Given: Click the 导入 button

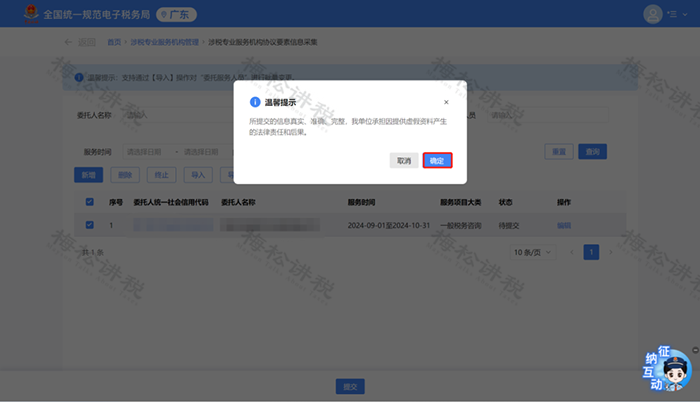Looking at the screenshot, I should click(198, 175).
